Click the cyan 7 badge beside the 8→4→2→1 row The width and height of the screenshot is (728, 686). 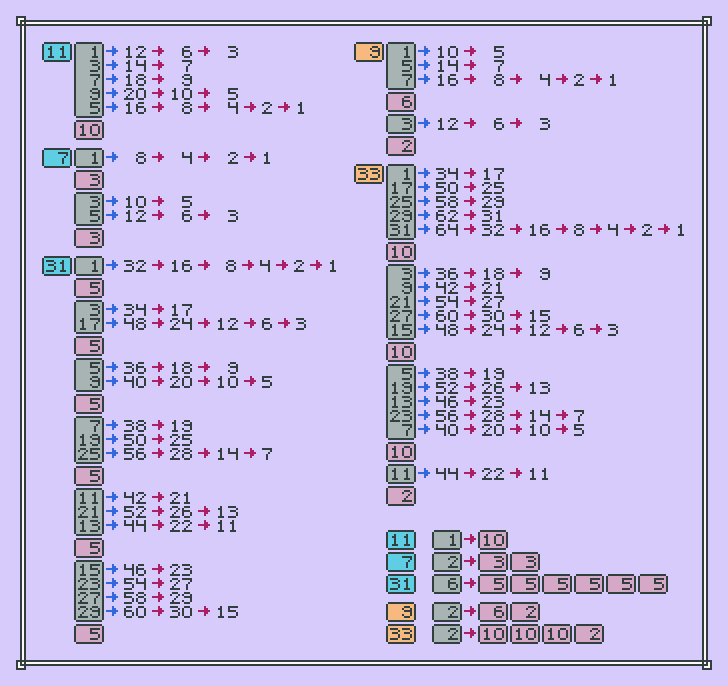click(57, 158)
